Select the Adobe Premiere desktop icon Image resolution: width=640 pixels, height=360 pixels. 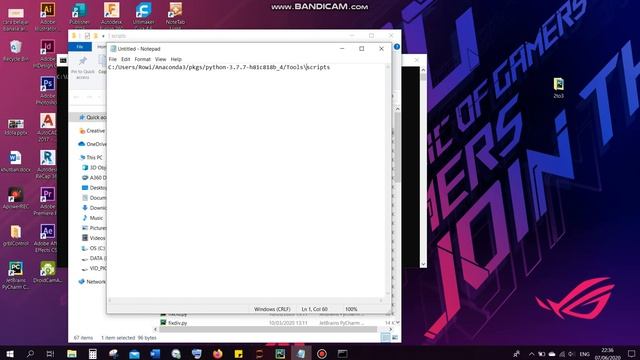click(x=47, y=201)
